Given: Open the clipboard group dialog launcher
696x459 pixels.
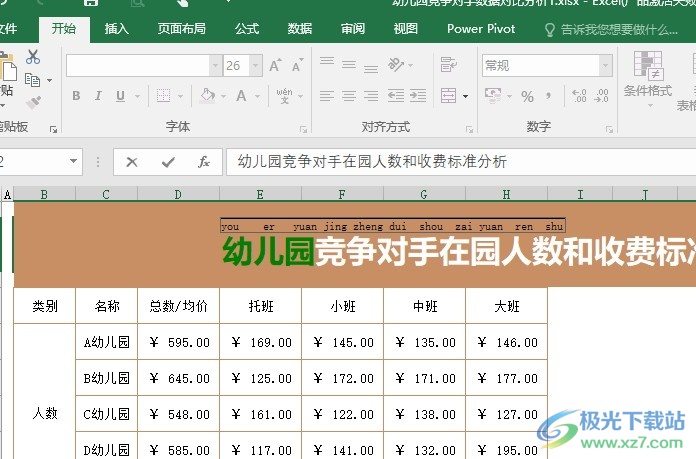Looking at the screenshot, I should pos(54,129).
